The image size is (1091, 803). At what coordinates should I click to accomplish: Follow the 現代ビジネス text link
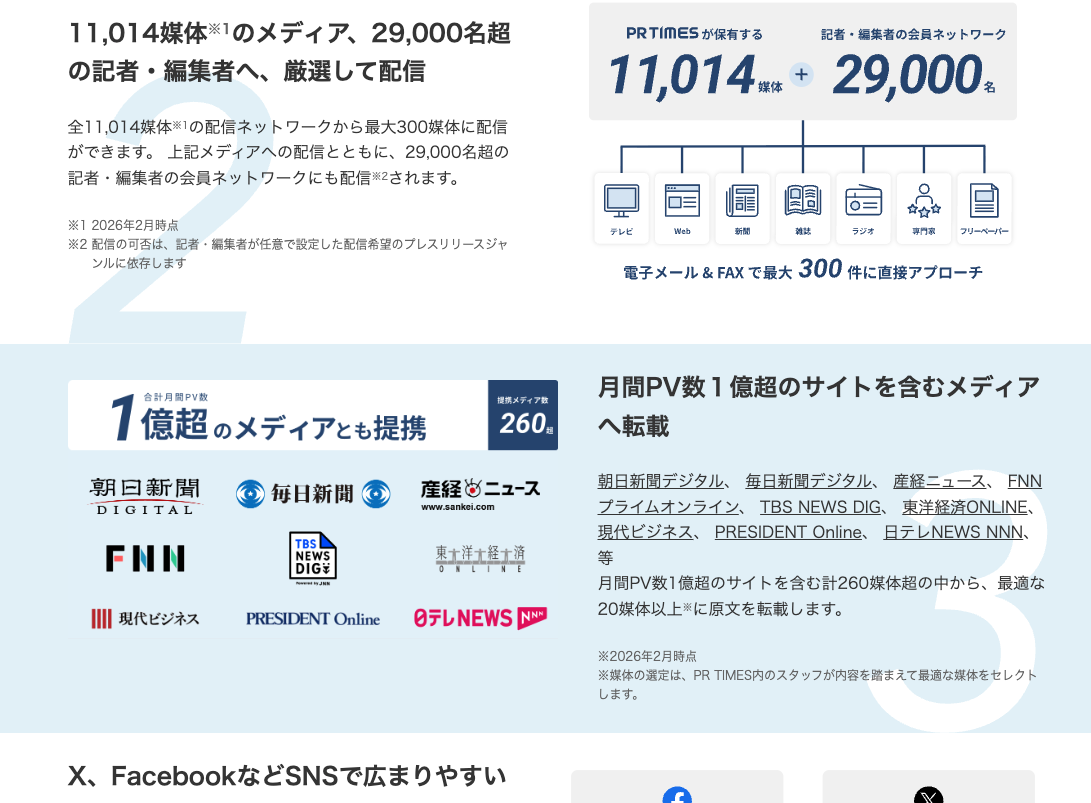[x=645, y=532]
